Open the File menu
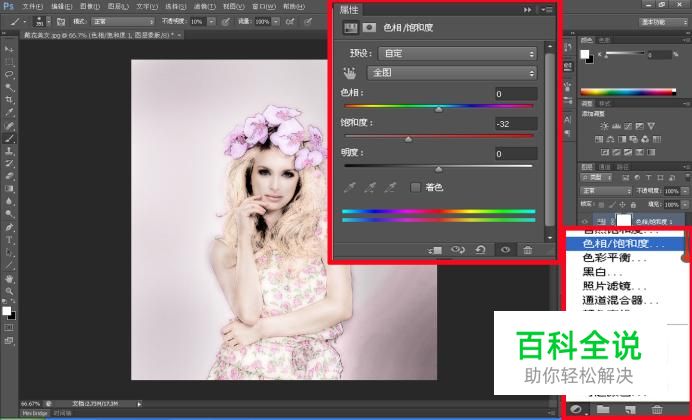The width and height of the screenshot is (692, 420). click(x=32, y=7)
